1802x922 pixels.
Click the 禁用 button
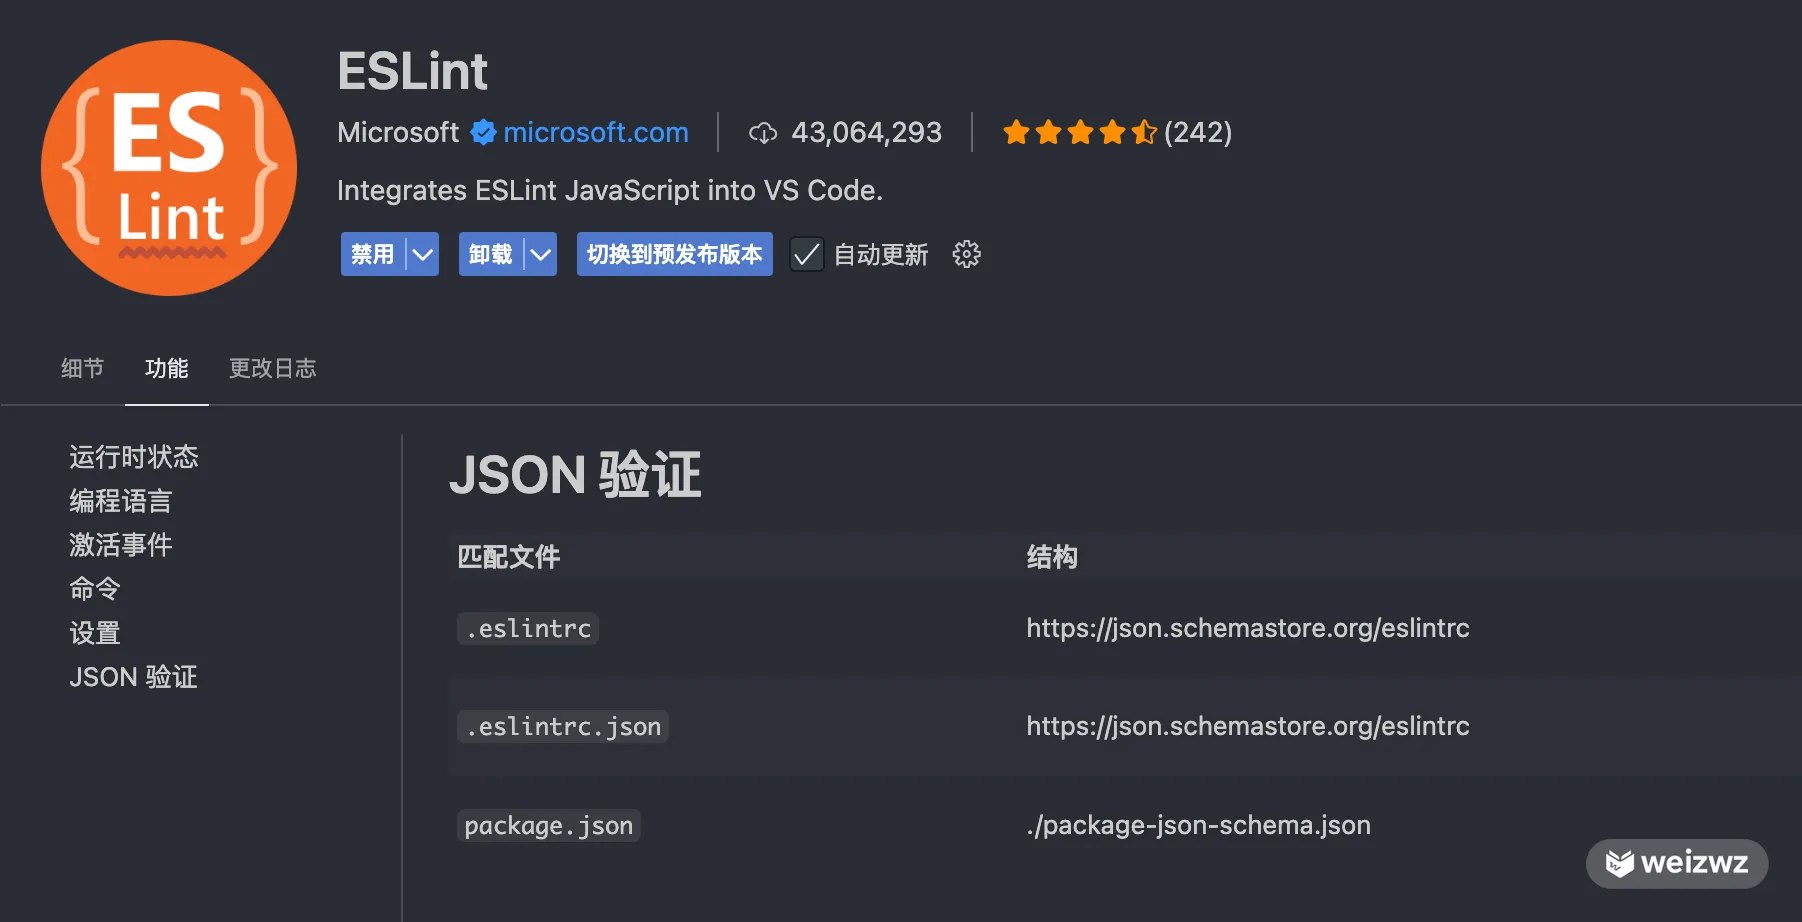click(x=372, y=254)
